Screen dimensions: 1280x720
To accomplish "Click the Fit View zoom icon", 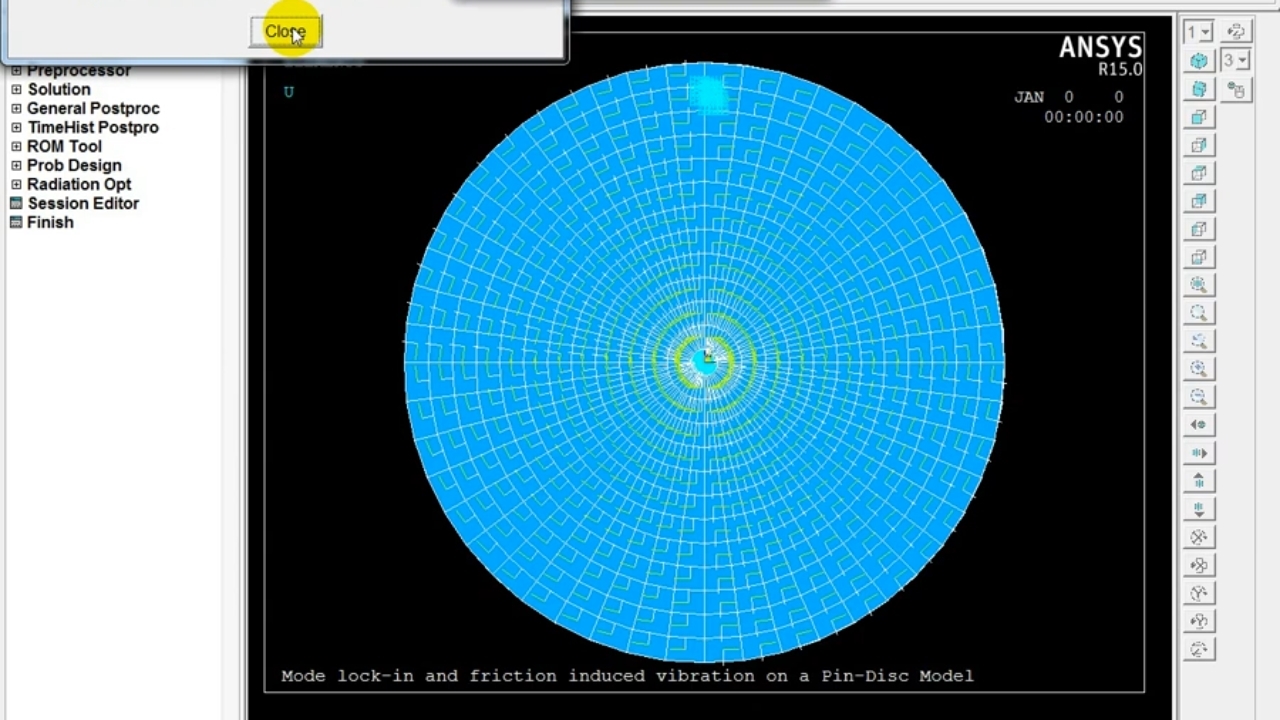I will pos(1199,285).
